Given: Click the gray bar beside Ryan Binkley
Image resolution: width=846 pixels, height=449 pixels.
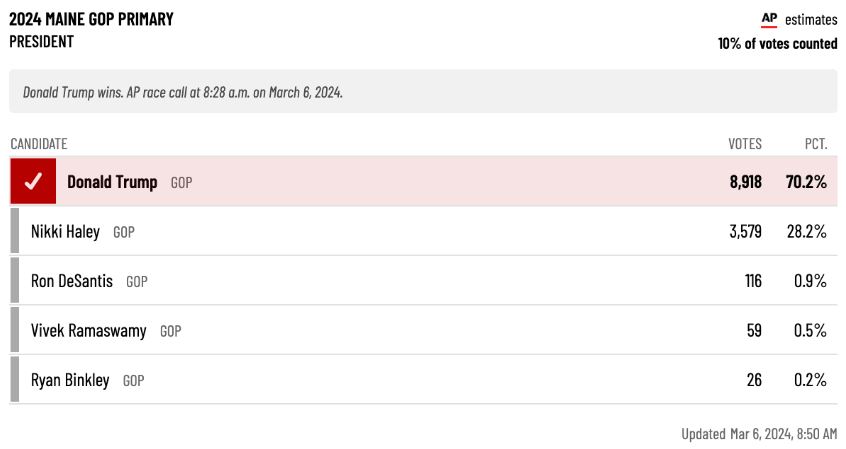Looking at the screenshot, I should 15,379.
